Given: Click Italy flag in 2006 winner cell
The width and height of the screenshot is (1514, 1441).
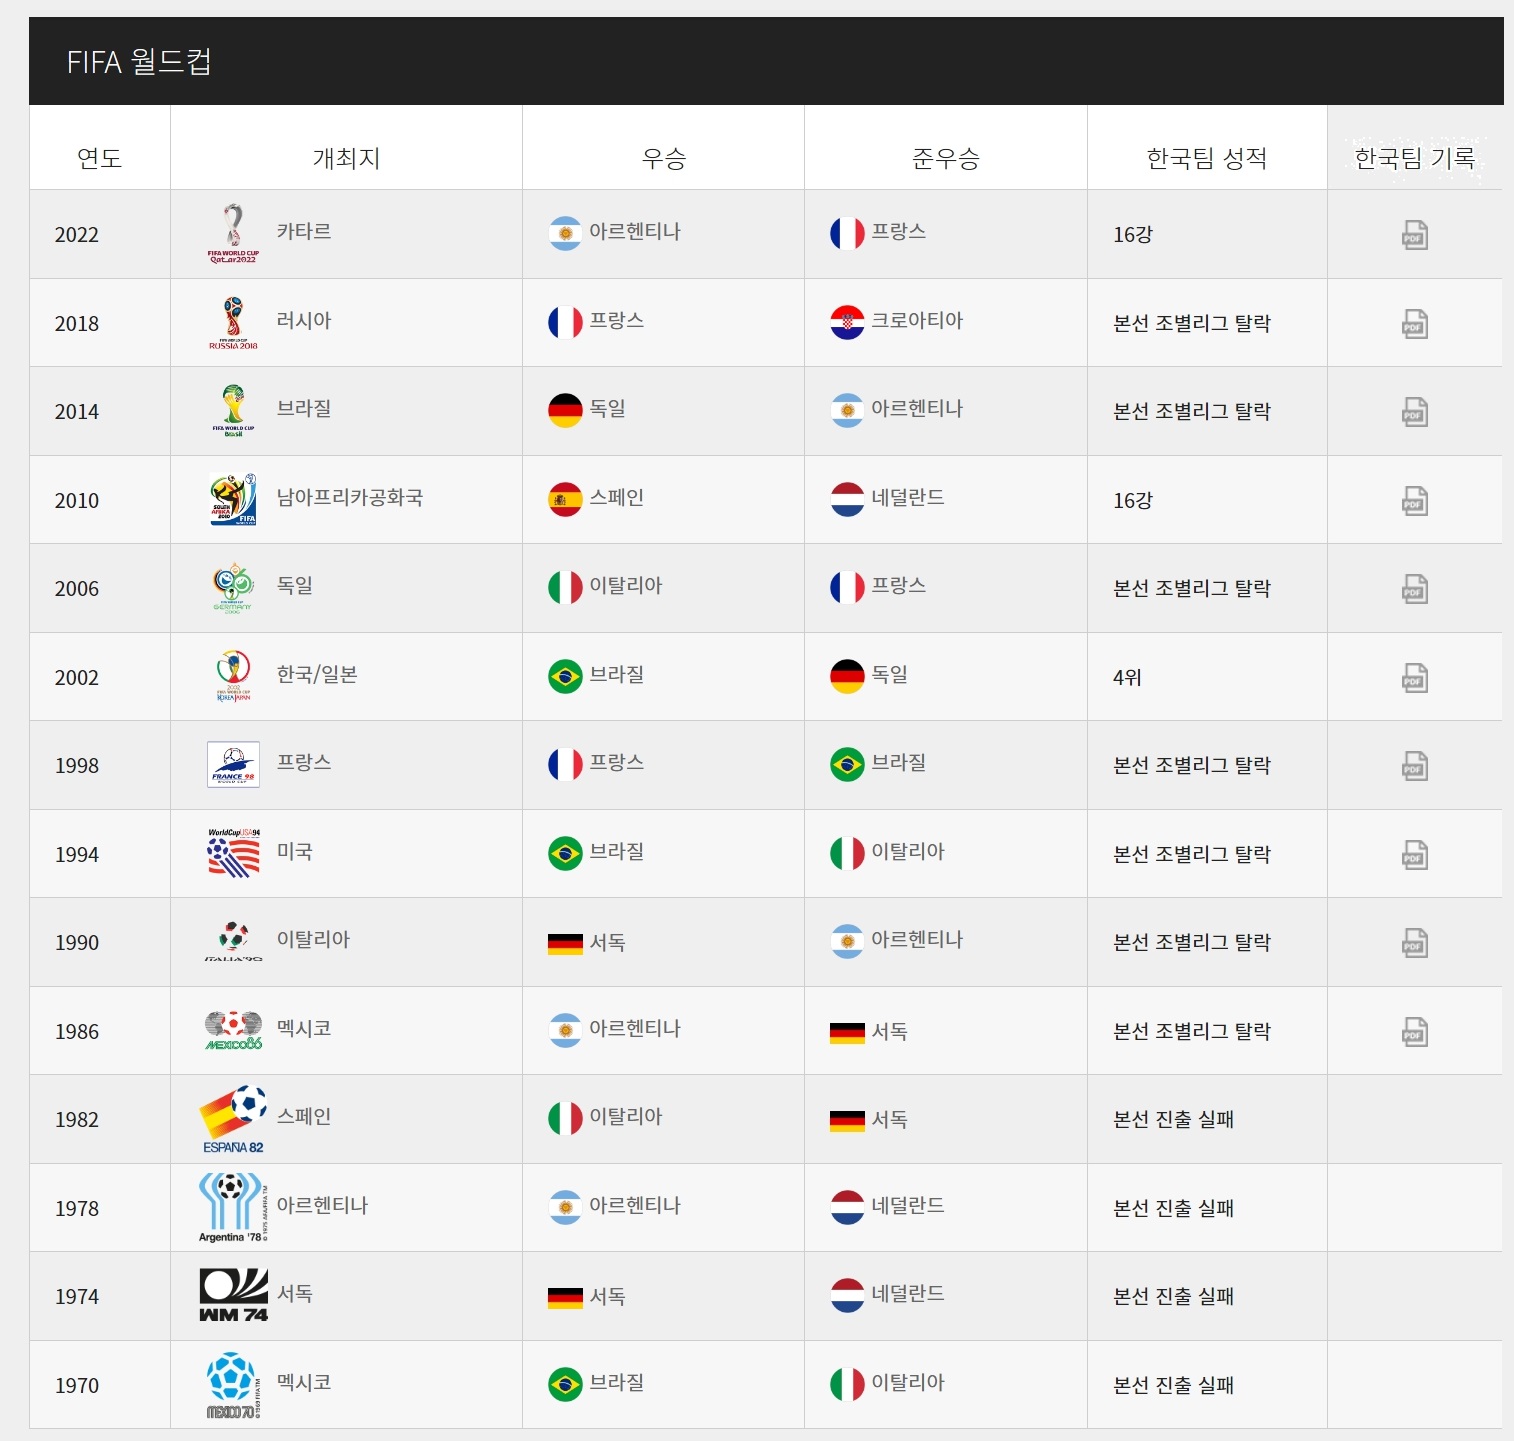Looking at the screenshot, I should tap(565, 587).
